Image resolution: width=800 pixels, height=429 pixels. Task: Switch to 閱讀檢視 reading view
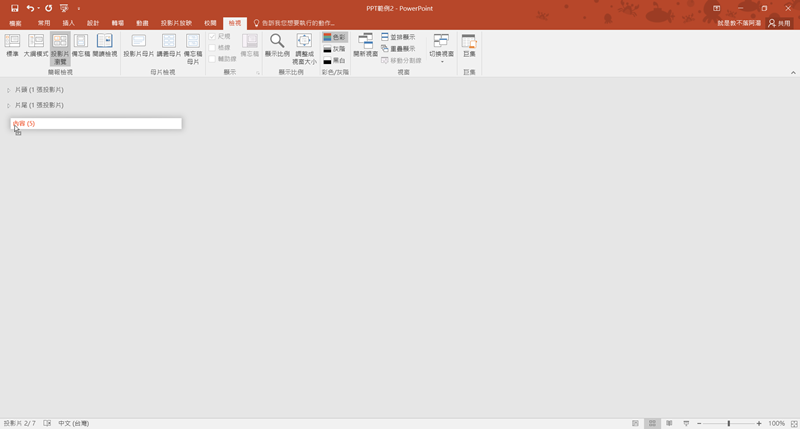[x=105, y=45]
